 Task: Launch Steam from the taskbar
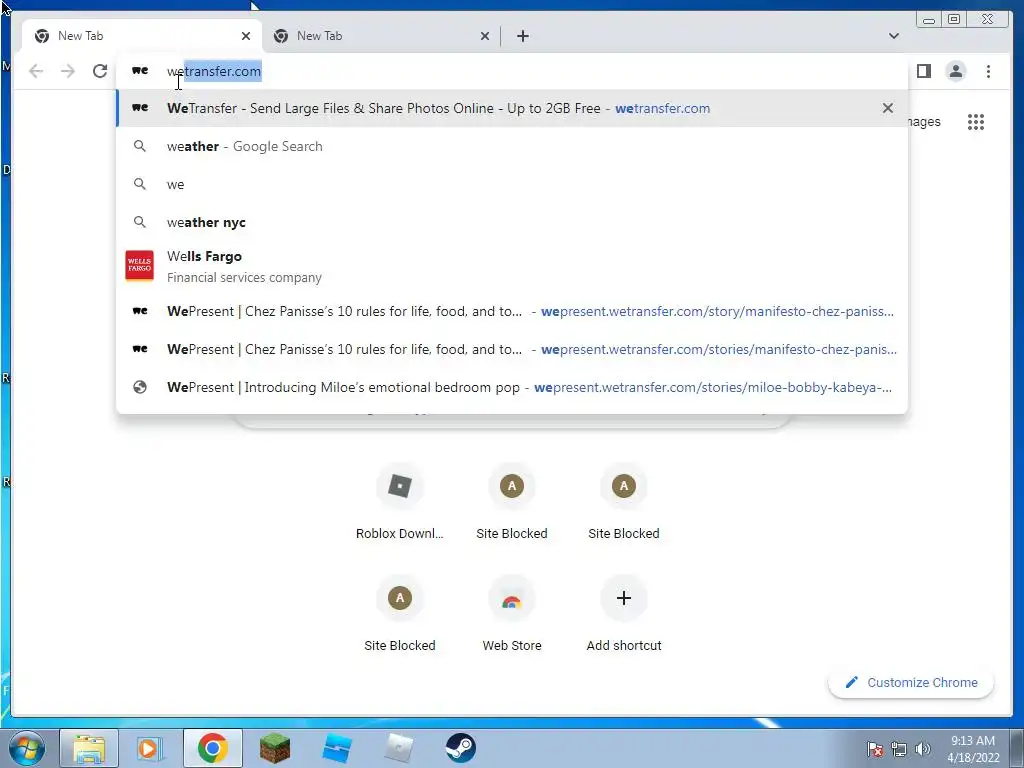(461, 748)
